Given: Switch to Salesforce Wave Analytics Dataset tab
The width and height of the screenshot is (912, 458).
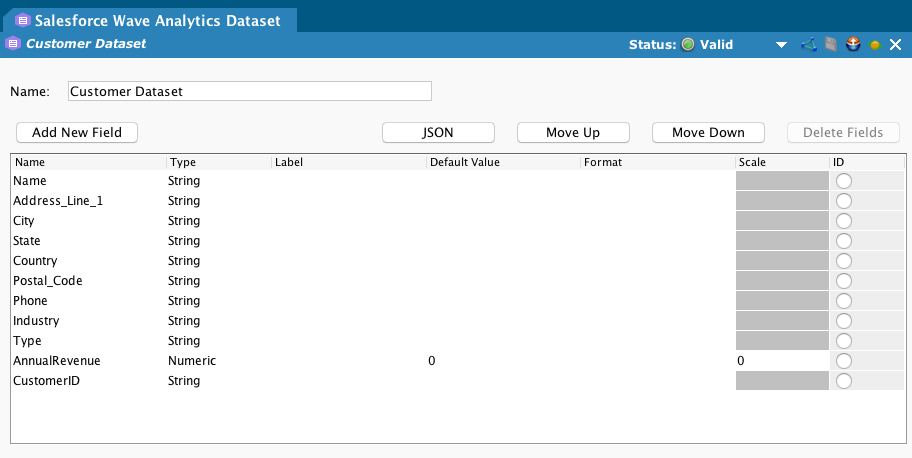Looking at the screenshot, I should pos(155,20).
